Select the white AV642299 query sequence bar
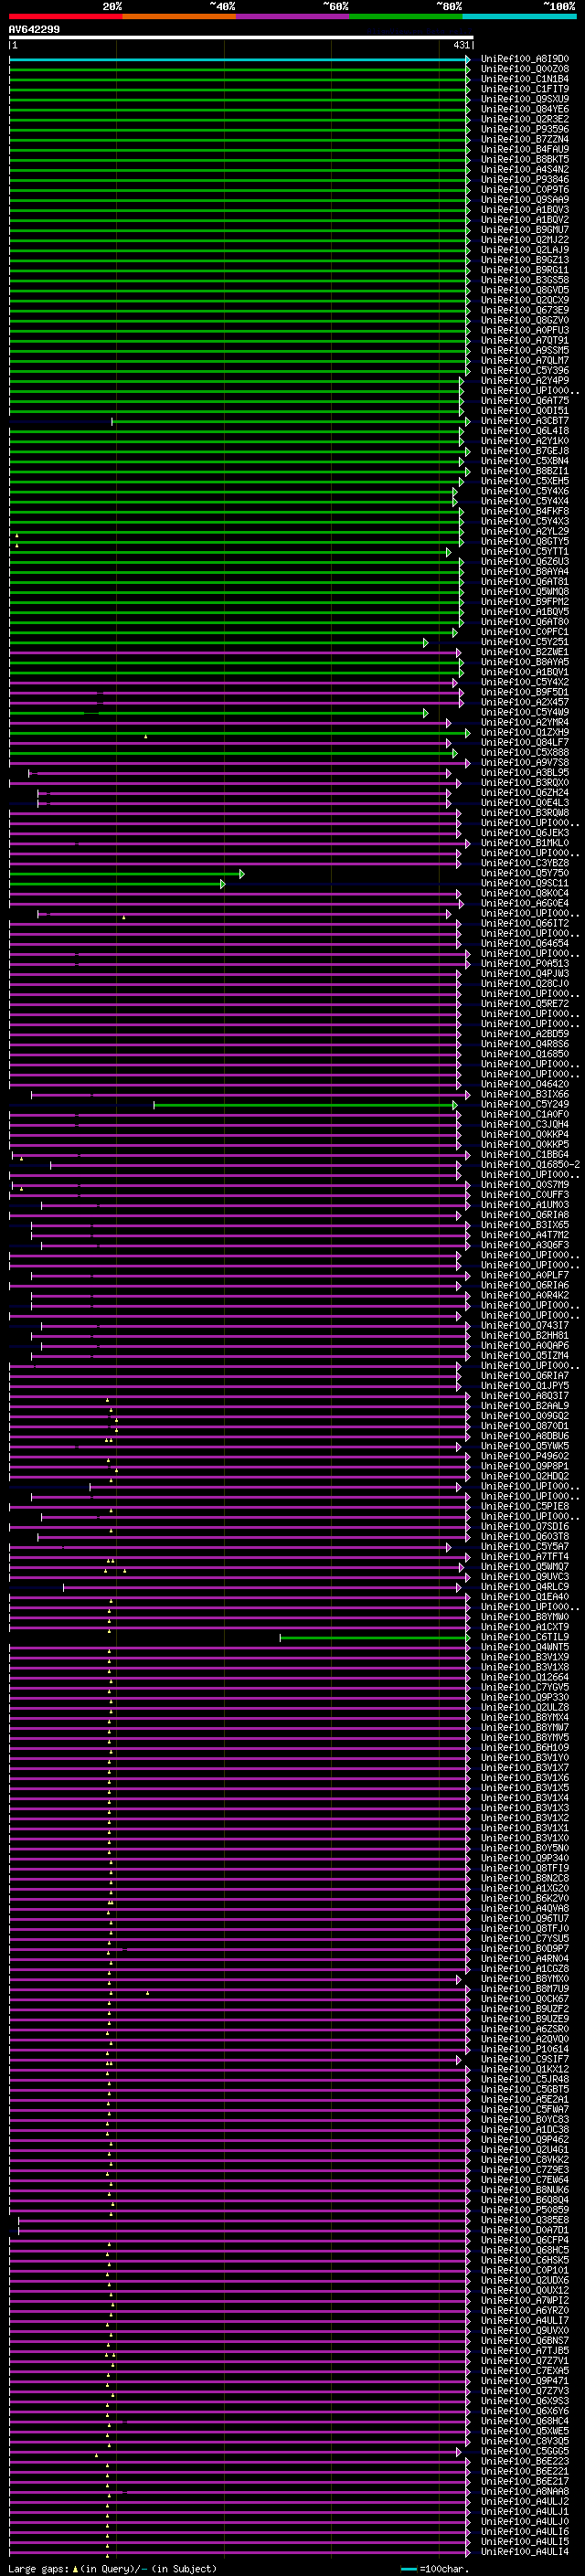 241,38
